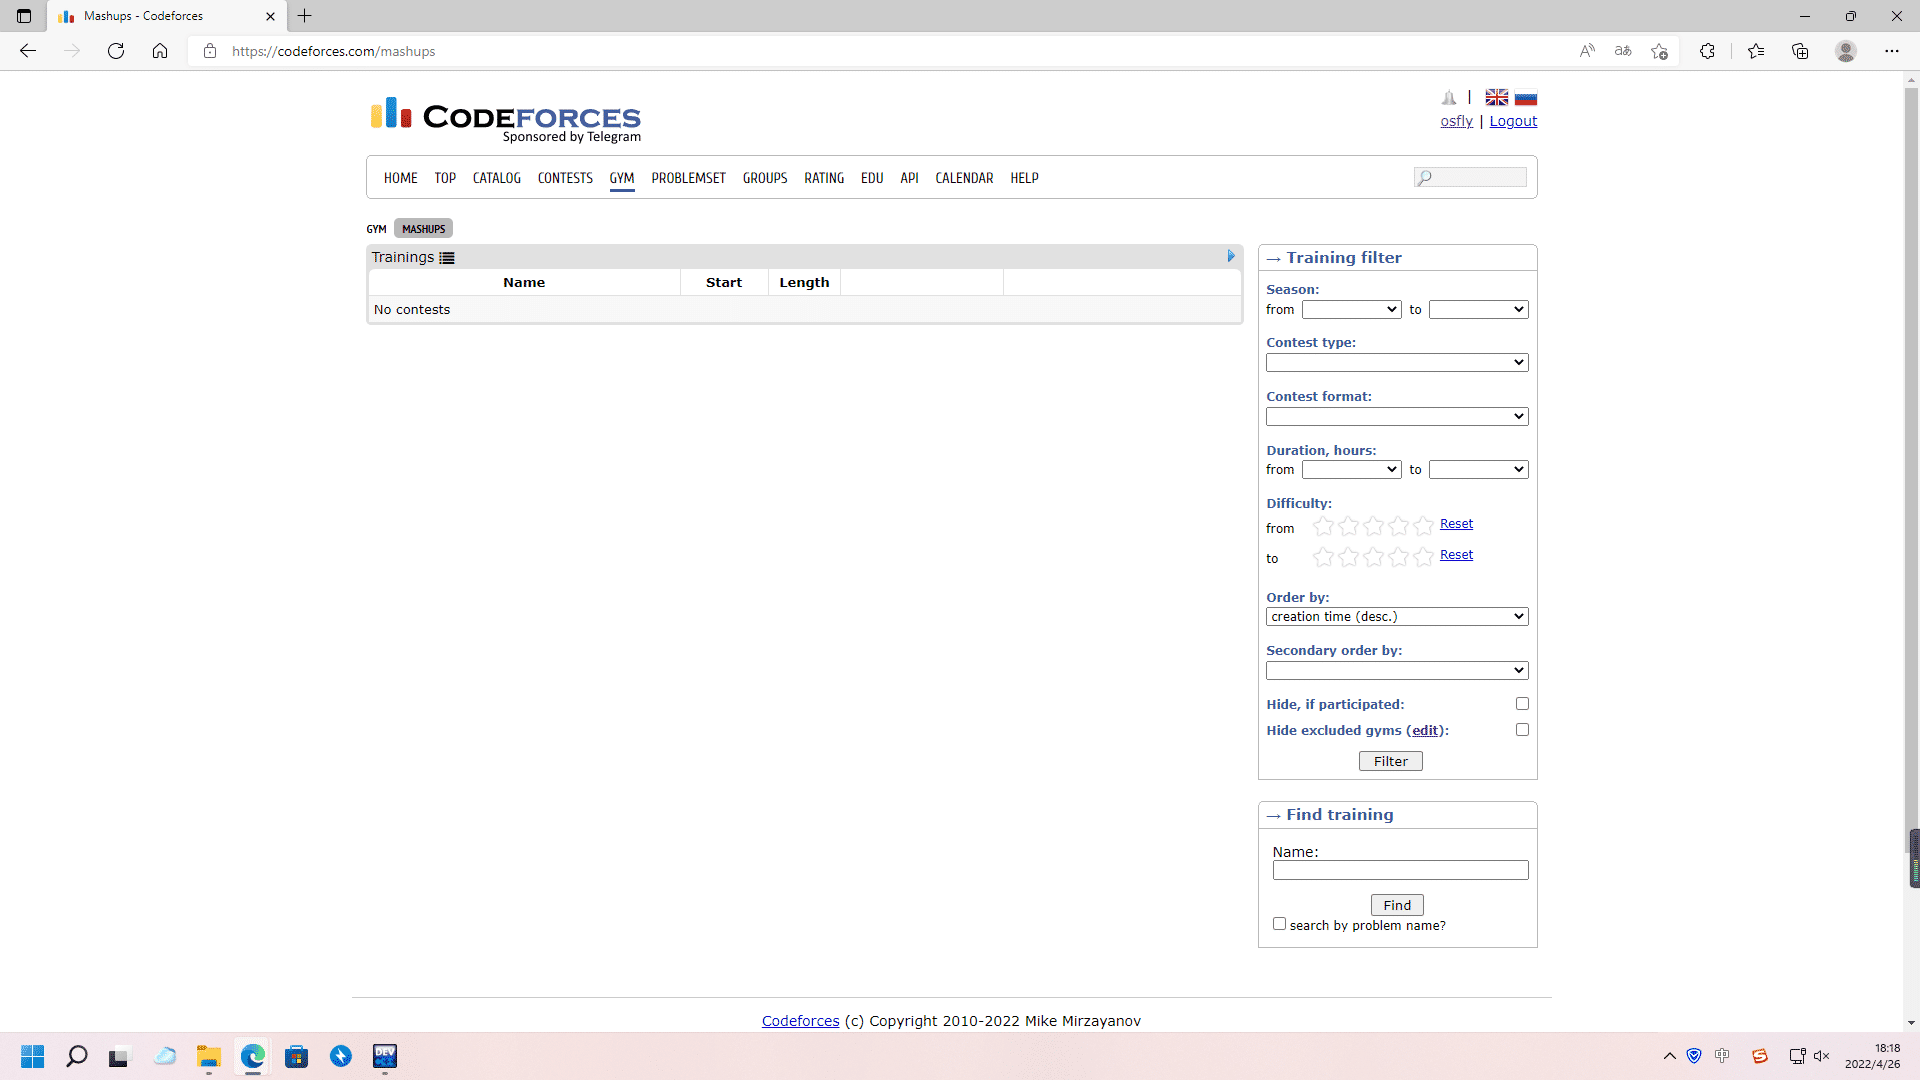
Task: Switch language via Russian flag icon
Action: pyautogui.click(x=1525, y=97)
